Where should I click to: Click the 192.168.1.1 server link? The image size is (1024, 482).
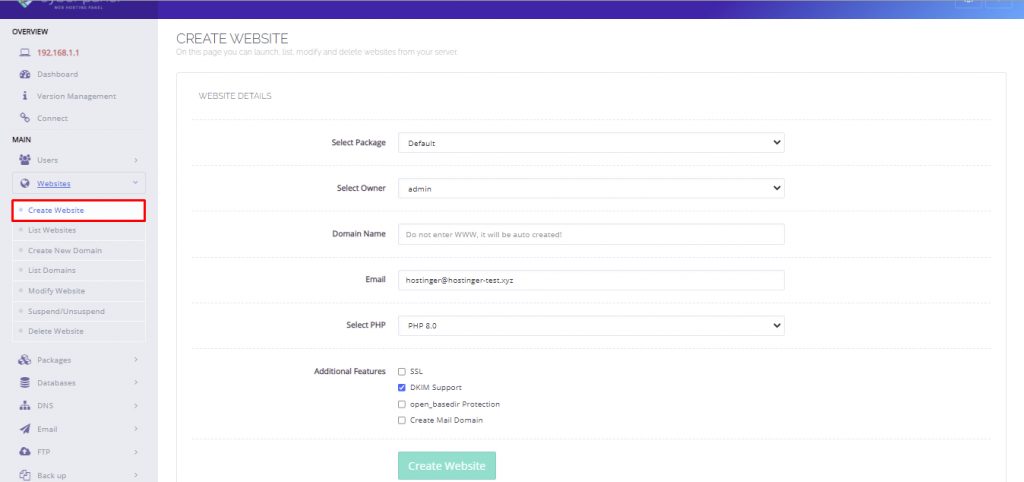coord(58,53)
